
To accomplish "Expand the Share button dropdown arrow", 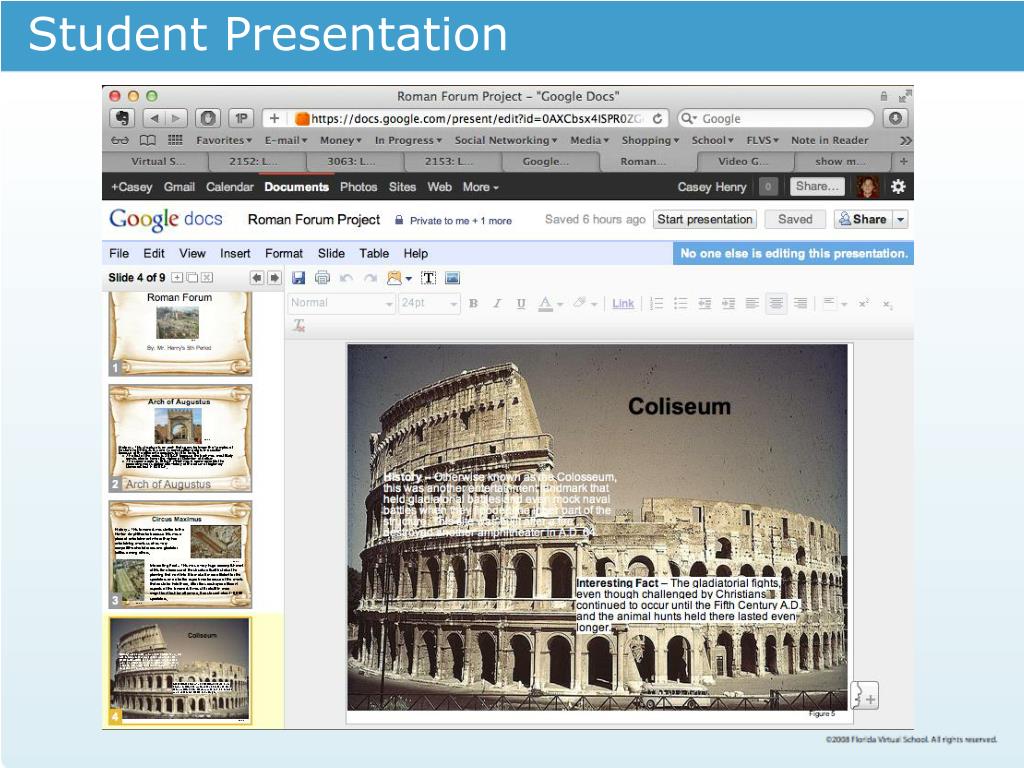I will point(901,219).
